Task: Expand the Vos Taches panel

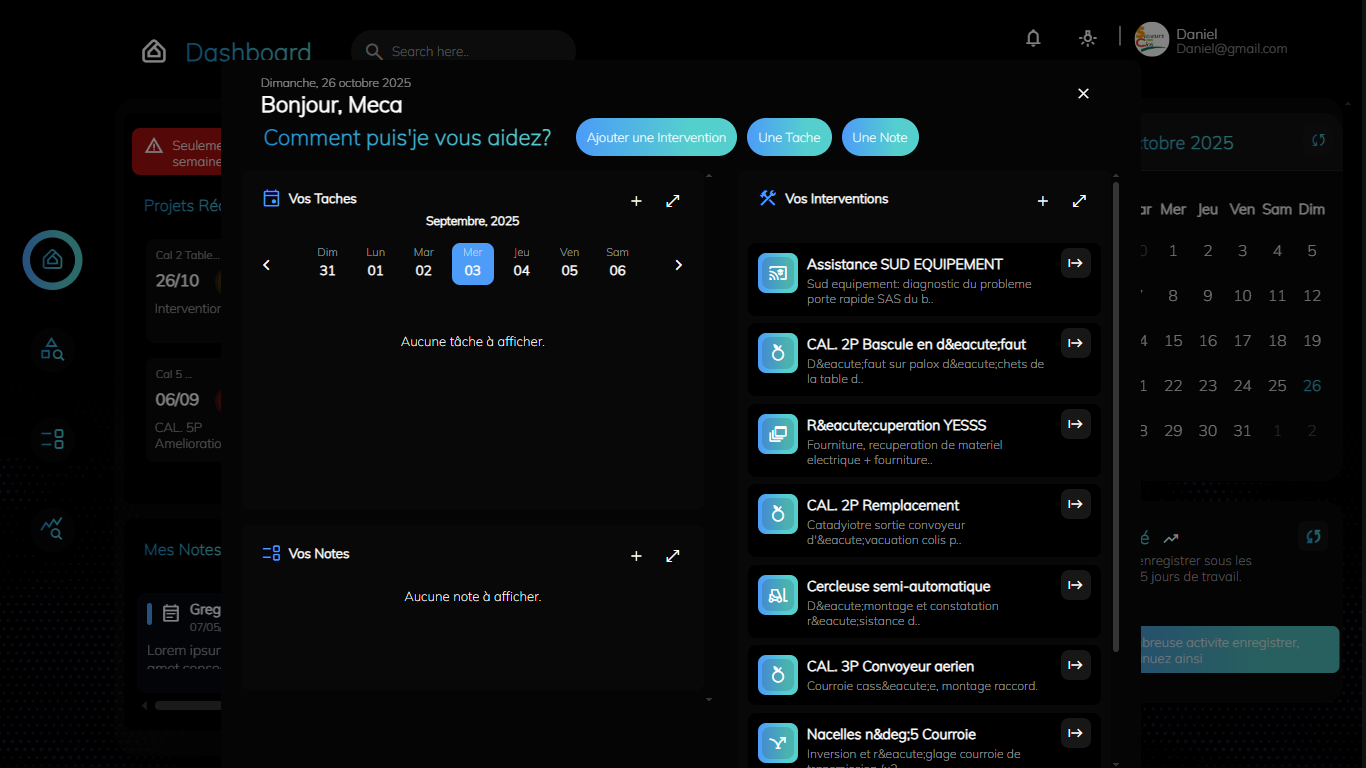Action: point(673,201)
